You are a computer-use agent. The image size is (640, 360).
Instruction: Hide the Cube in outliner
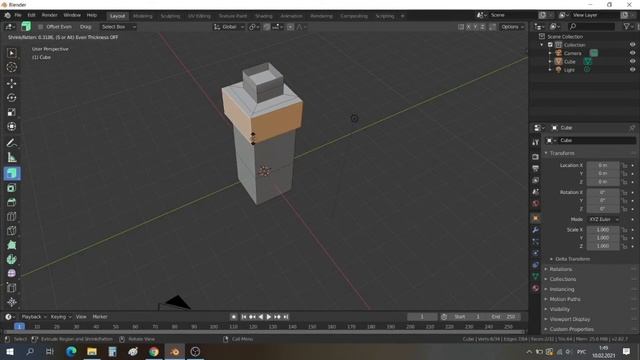(632, 61)
